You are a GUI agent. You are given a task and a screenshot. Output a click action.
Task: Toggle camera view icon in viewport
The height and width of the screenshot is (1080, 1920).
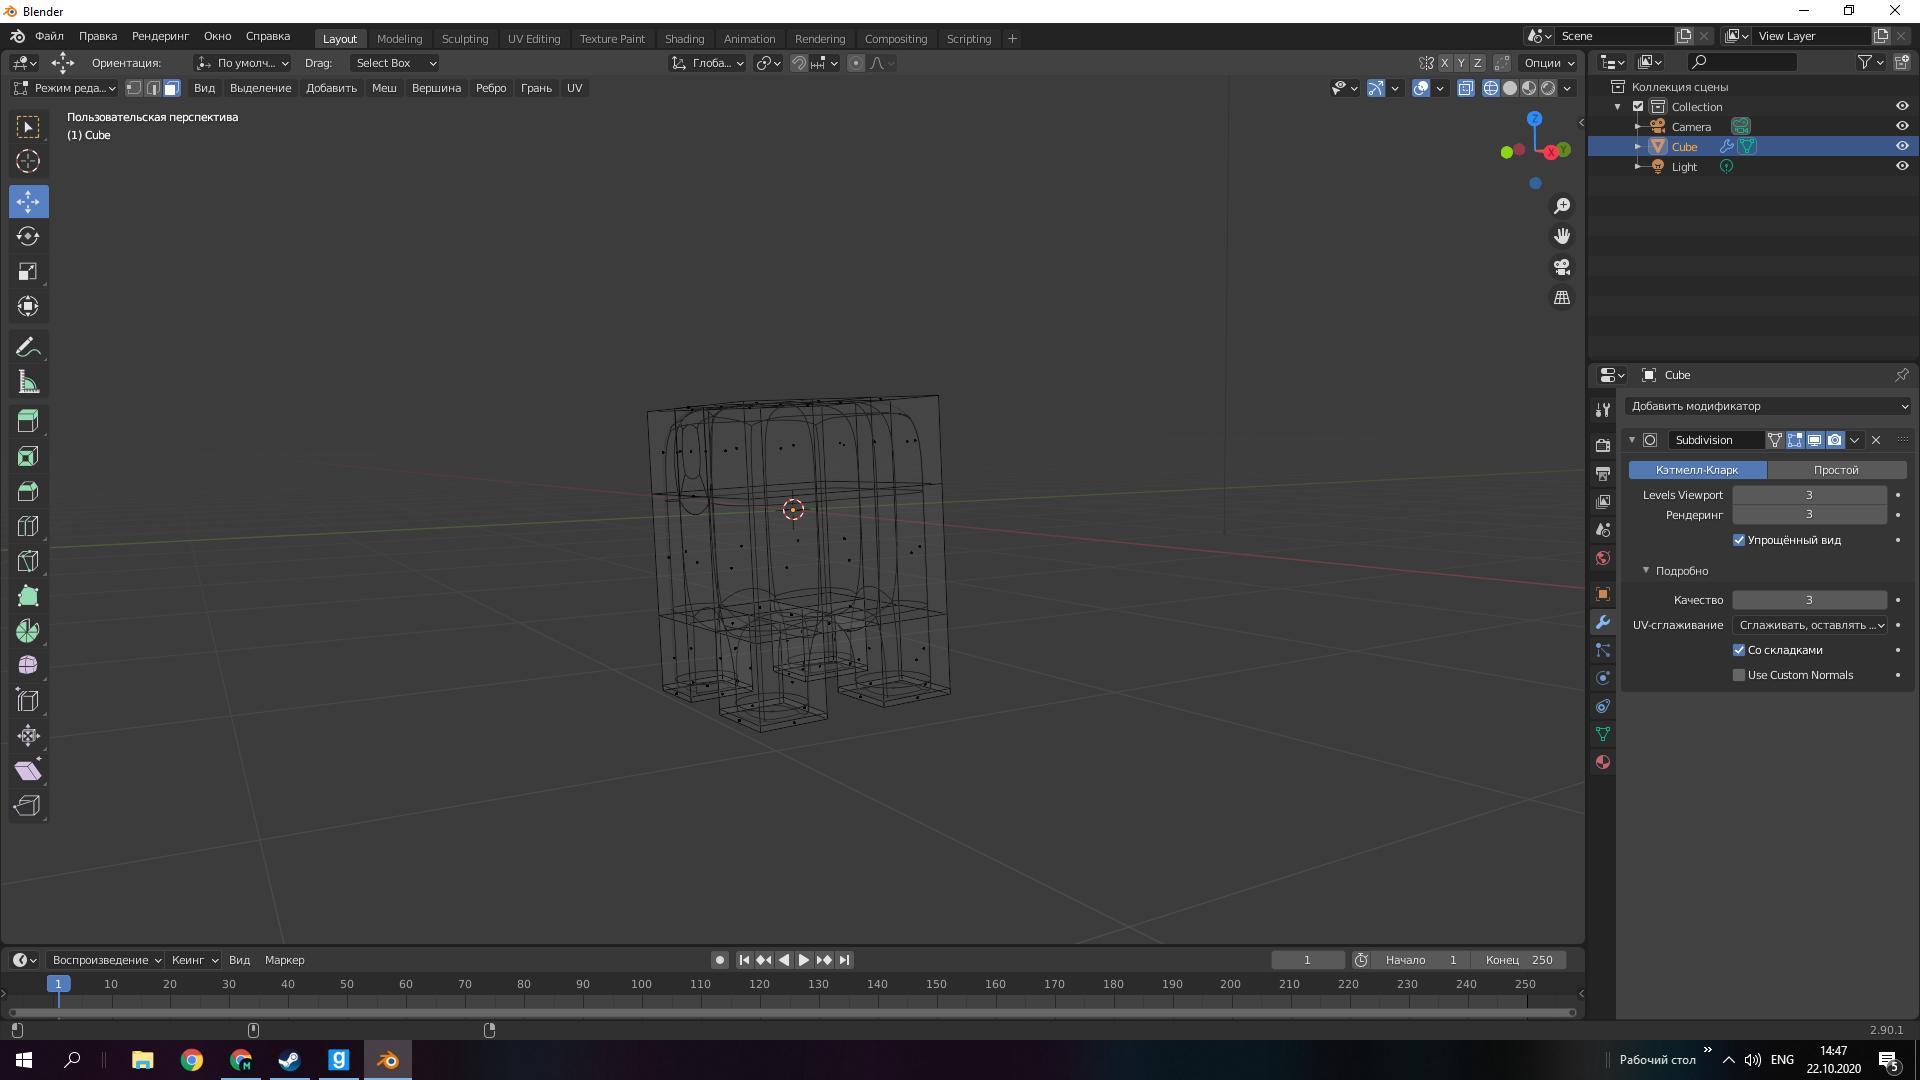click(x=1562, y=267)
